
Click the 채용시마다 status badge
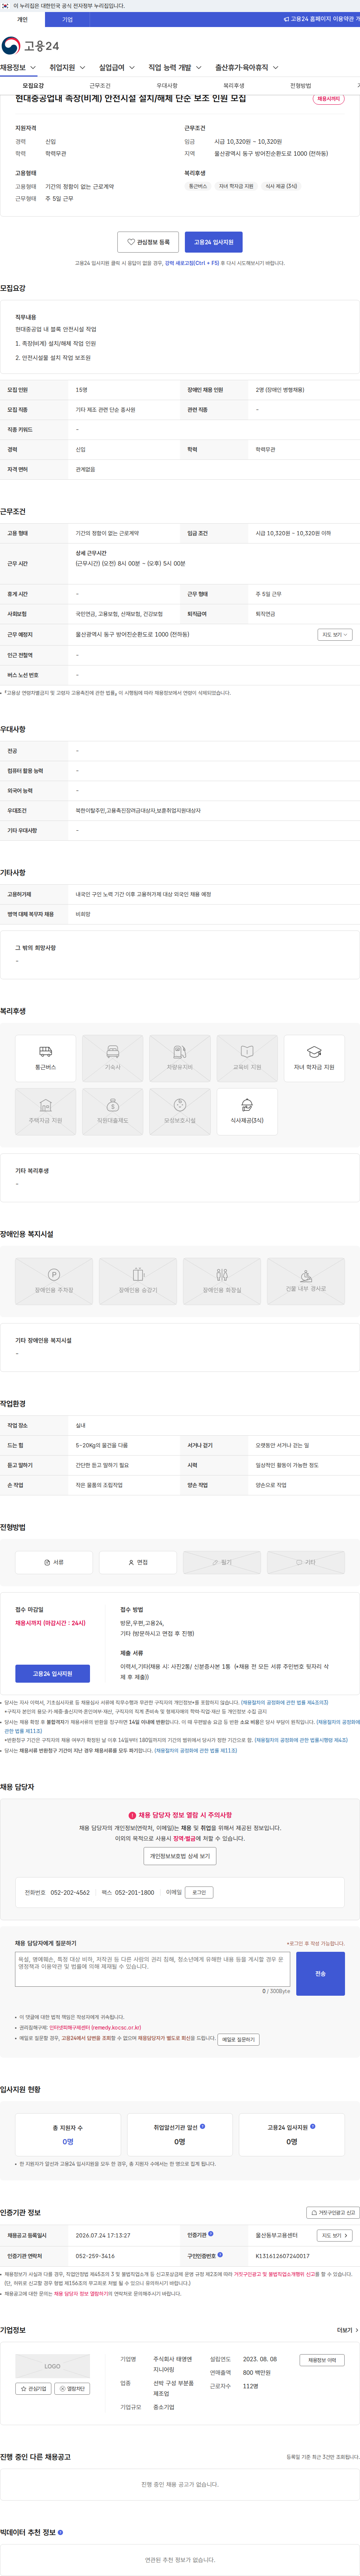pyautogui.click(x=328, y=99)
